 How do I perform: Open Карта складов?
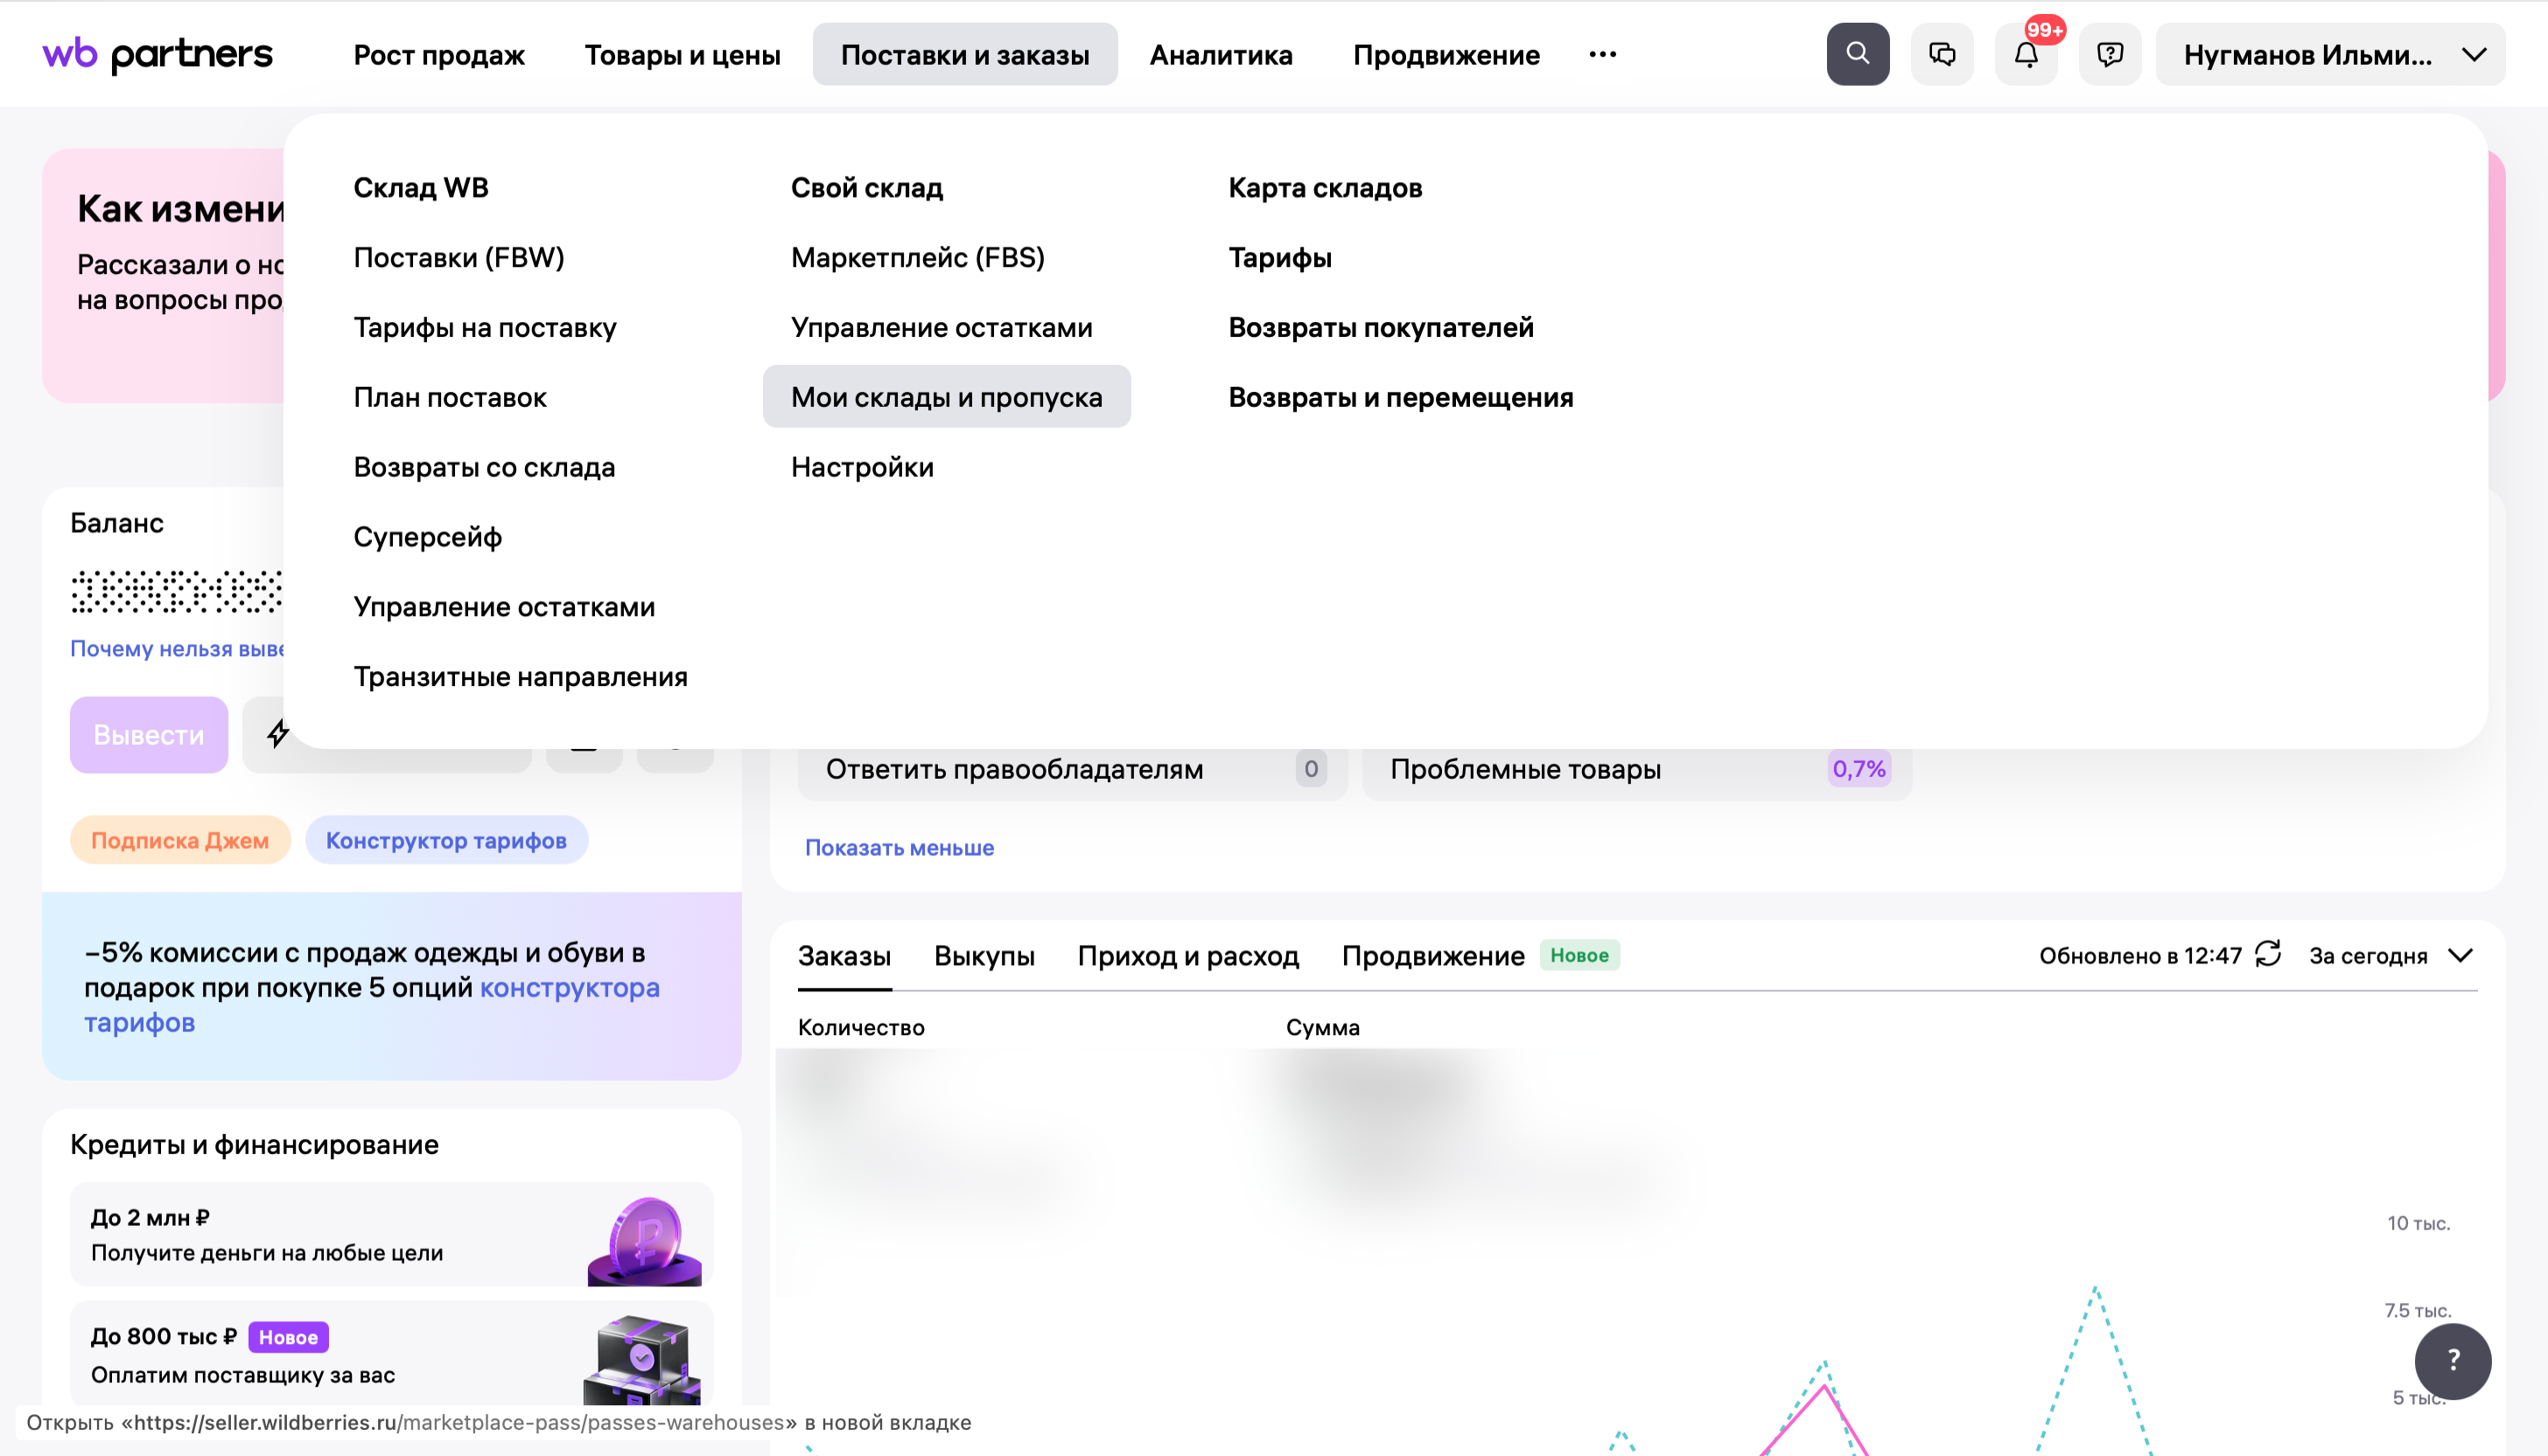click(x=1324, y=187)
